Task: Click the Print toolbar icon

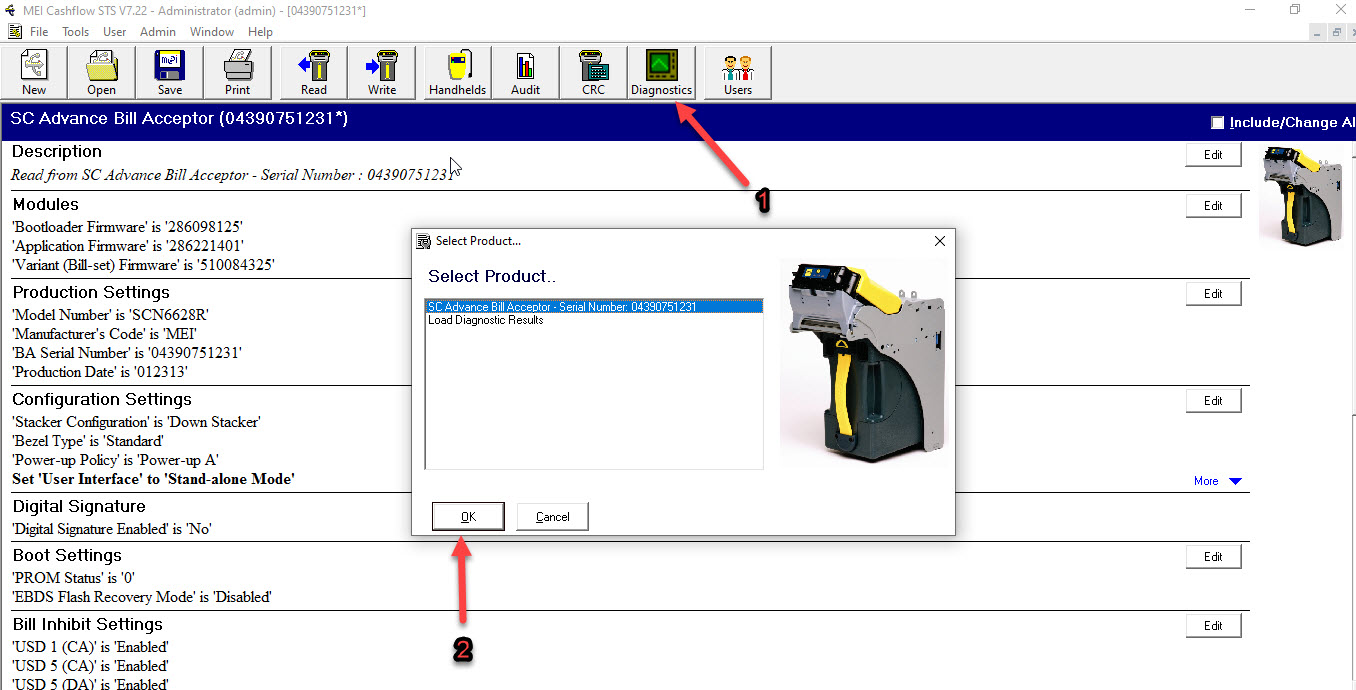Action: 237,73
